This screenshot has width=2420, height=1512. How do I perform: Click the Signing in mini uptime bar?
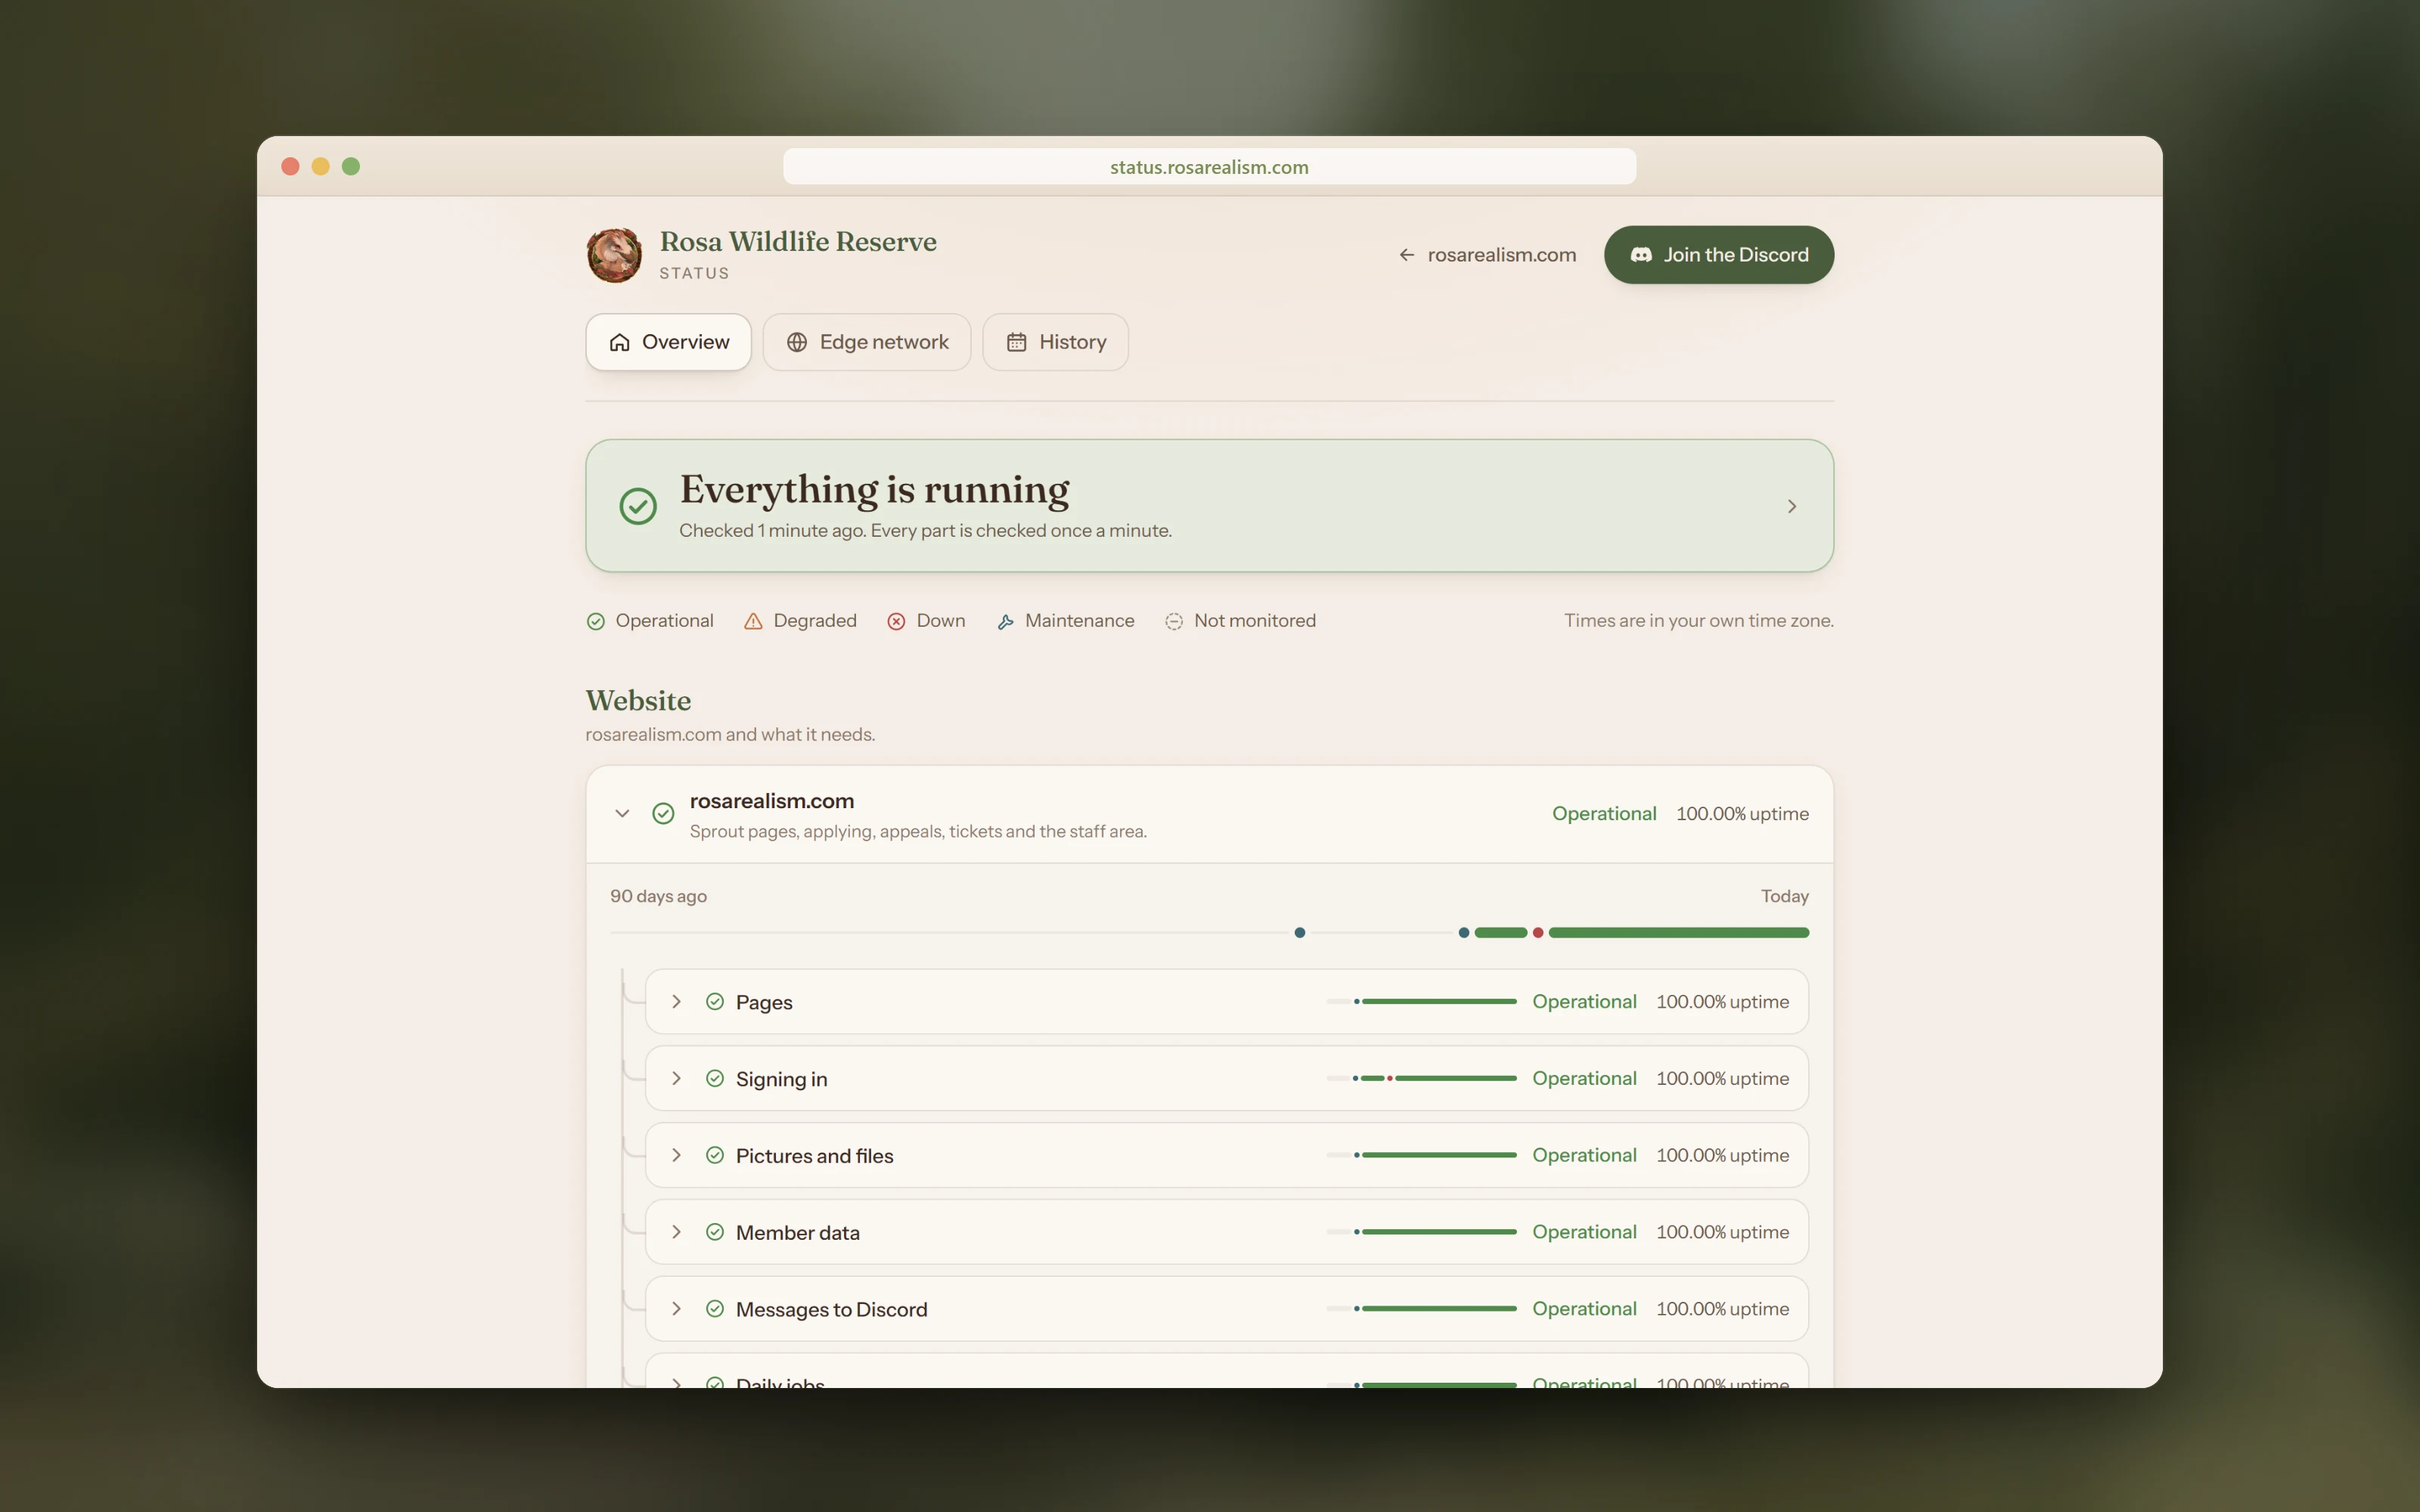click(x=1421, y=1078)
